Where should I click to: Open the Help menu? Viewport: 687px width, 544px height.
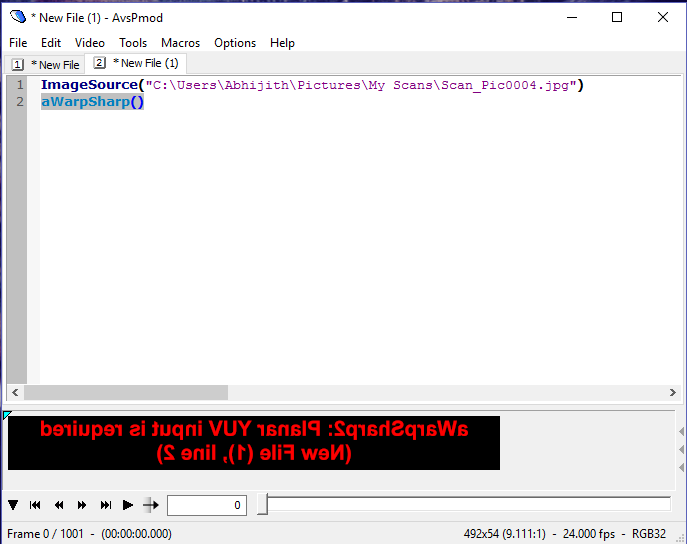pos(282,43)
